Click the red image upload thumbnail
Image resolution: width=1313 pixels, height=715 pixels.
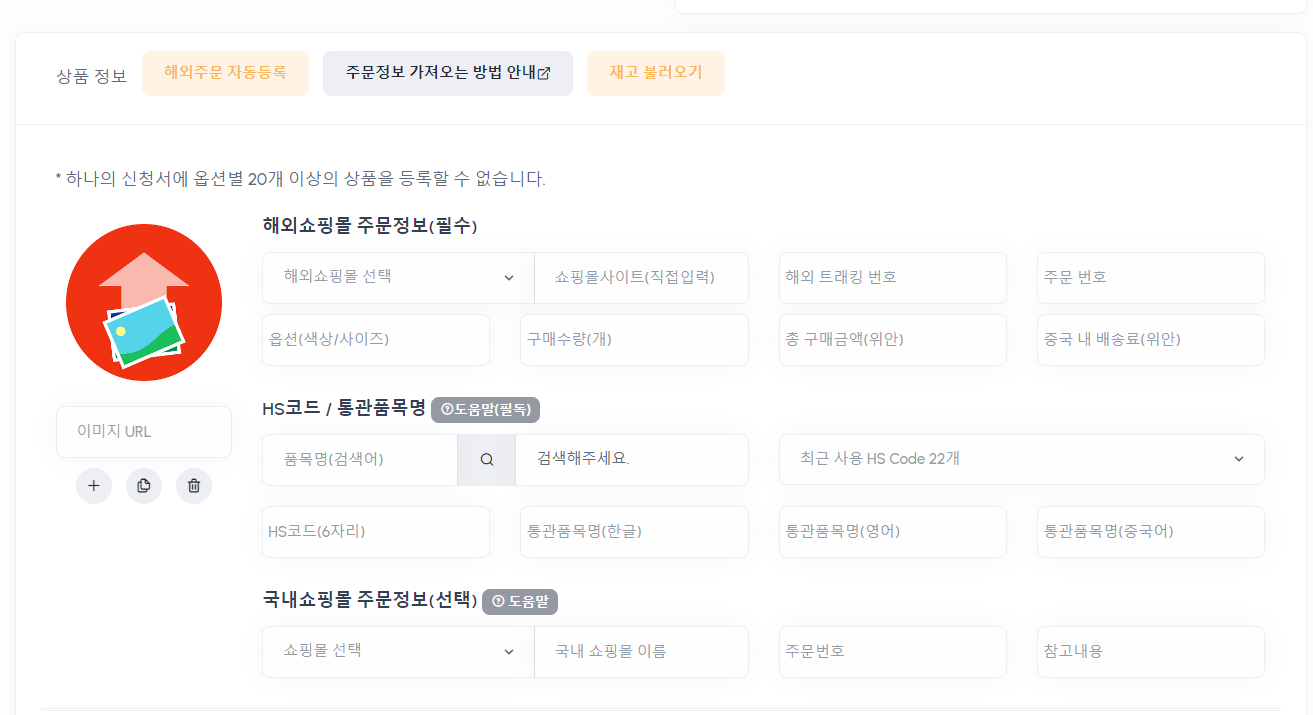pos(144,303)
